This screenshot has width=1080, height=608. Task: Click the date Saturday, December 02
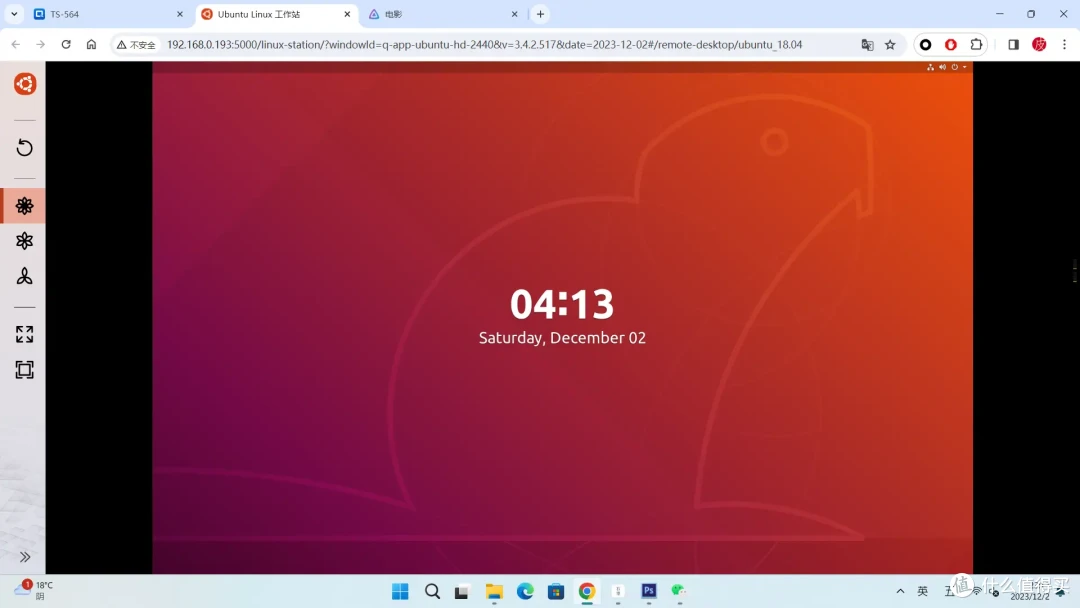tap(562, 337)
